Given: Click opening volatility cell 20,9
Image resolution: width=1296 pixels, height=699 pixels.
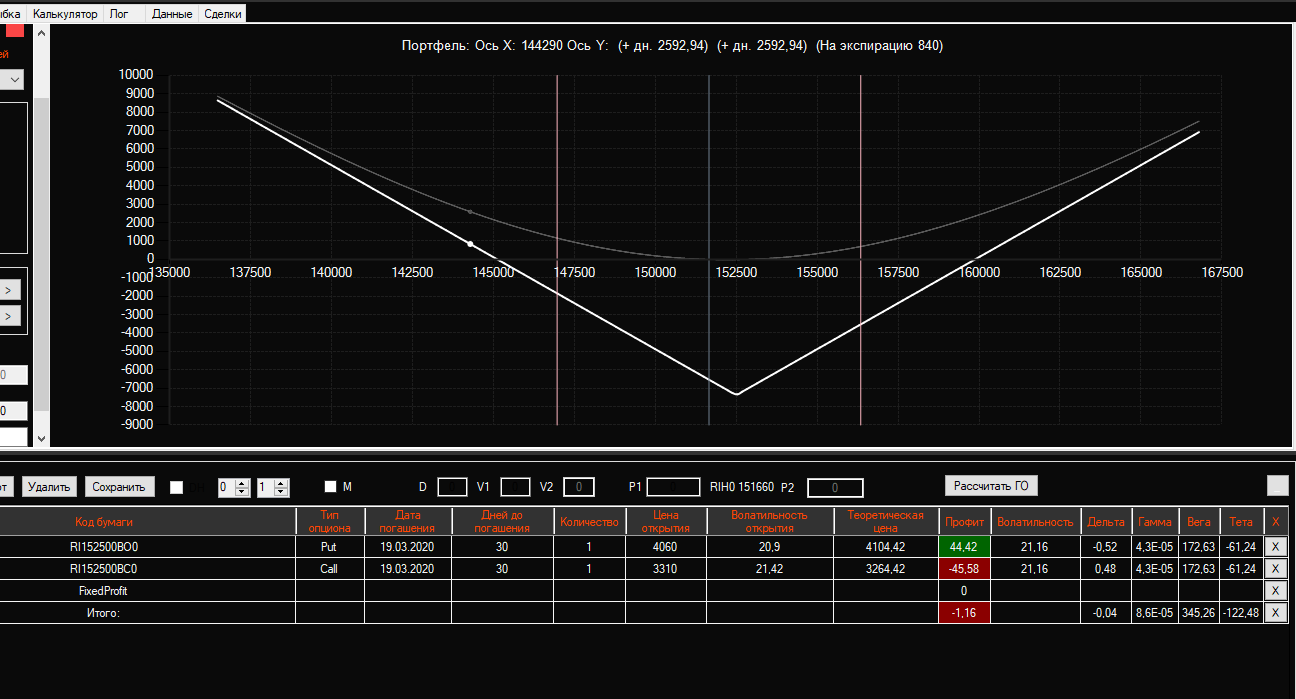Looking at the screenshot, I should (769, 546).
